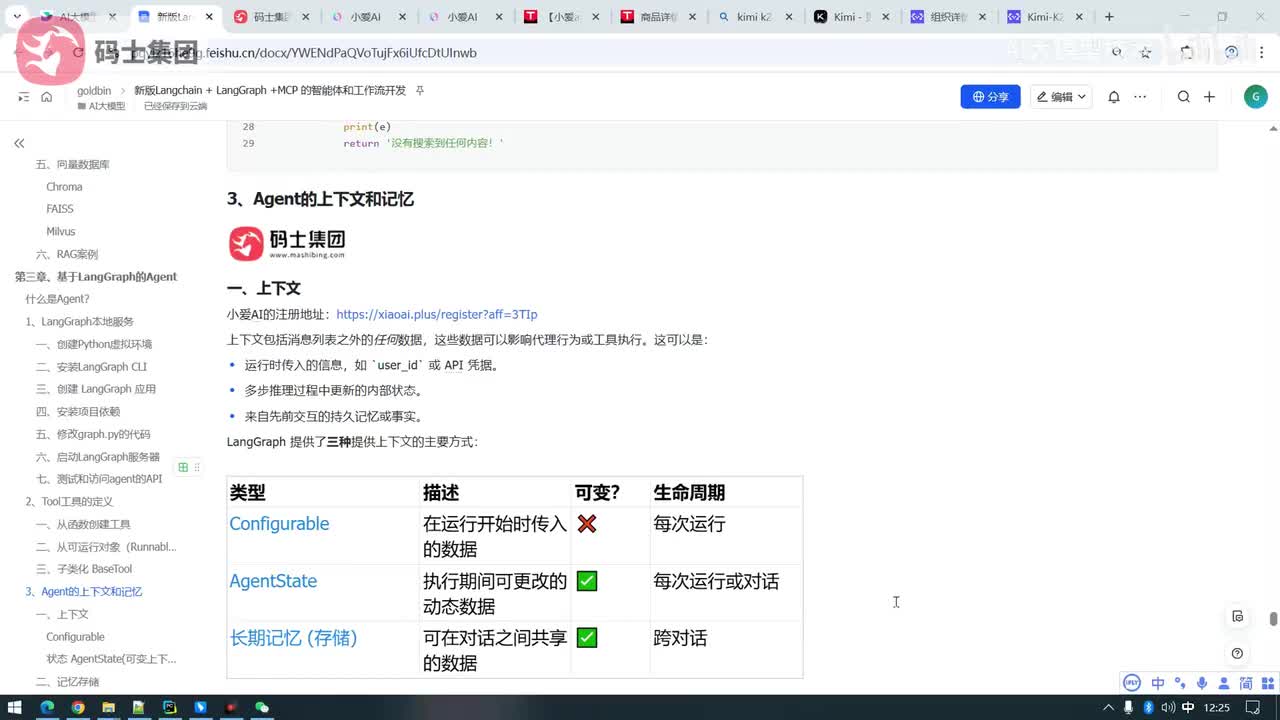Click the bookmark star in address bar

click(1146, 53)
